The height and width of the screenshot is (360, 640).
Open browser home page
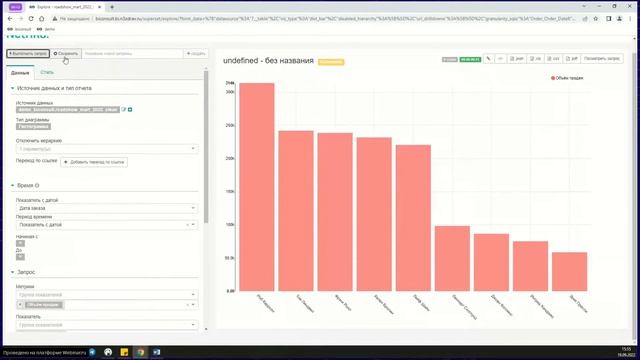click(x=42, y=19)
